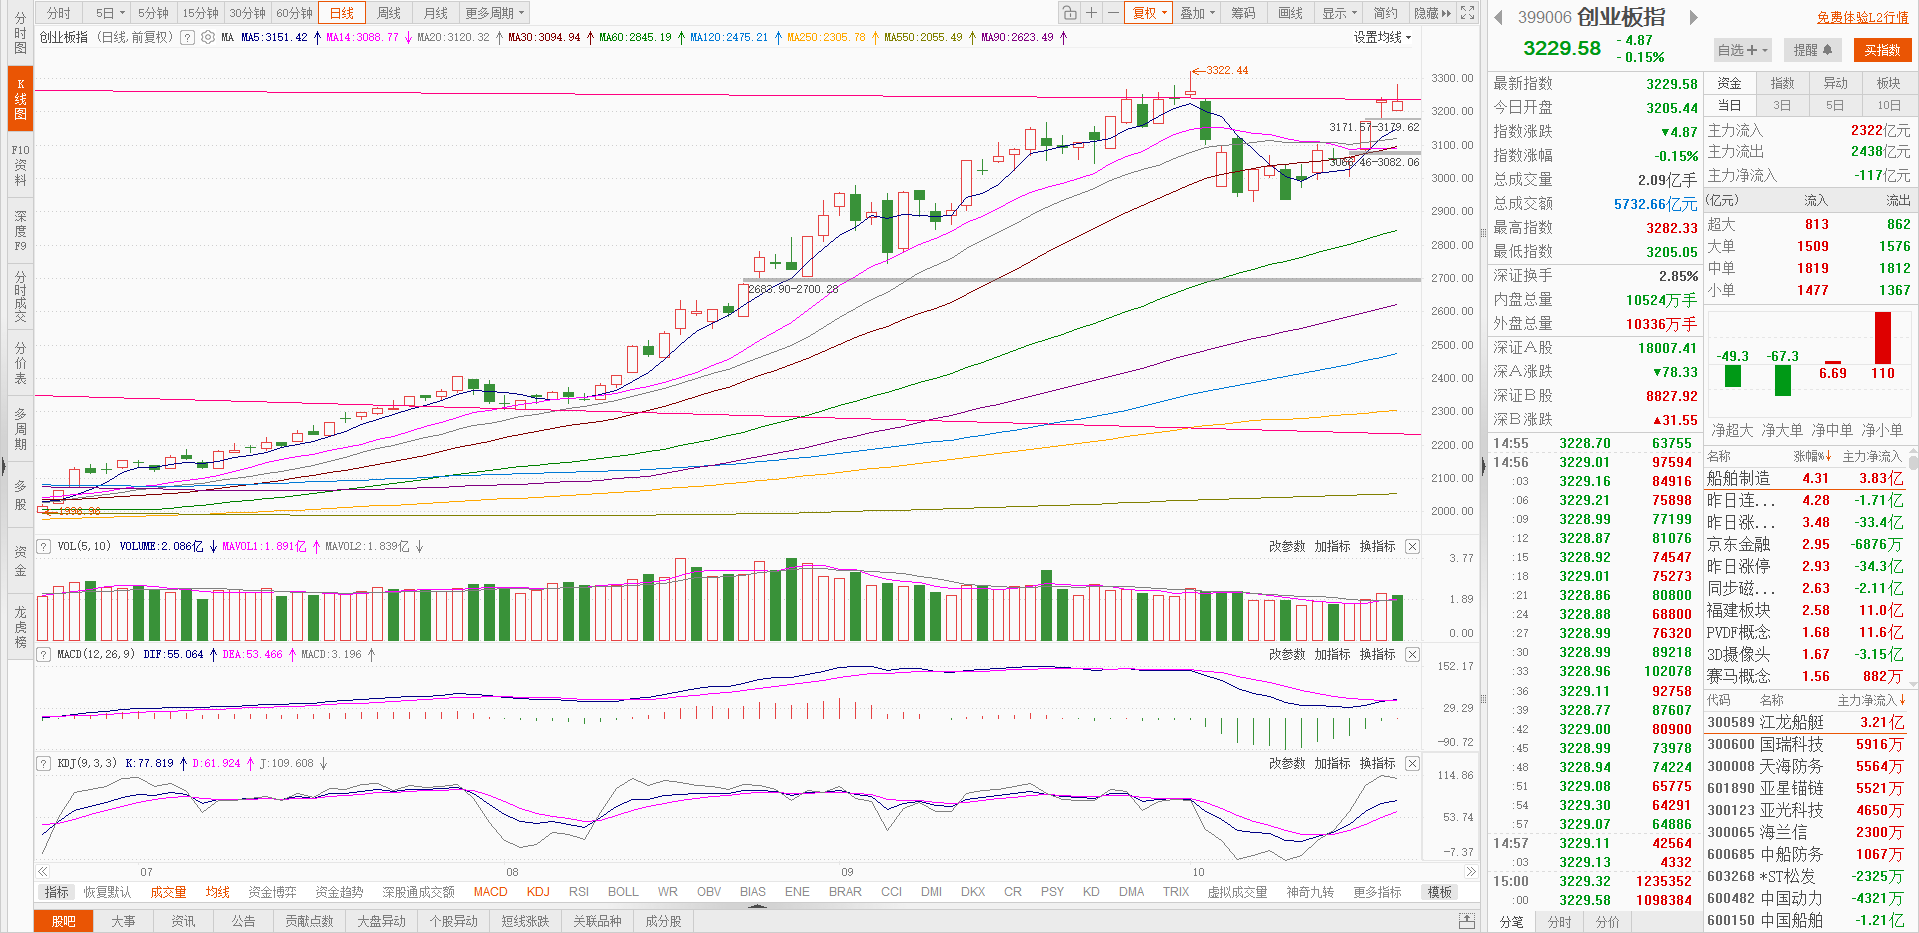Toggle the 成交量 volume indicator

[x=168, y=892]
